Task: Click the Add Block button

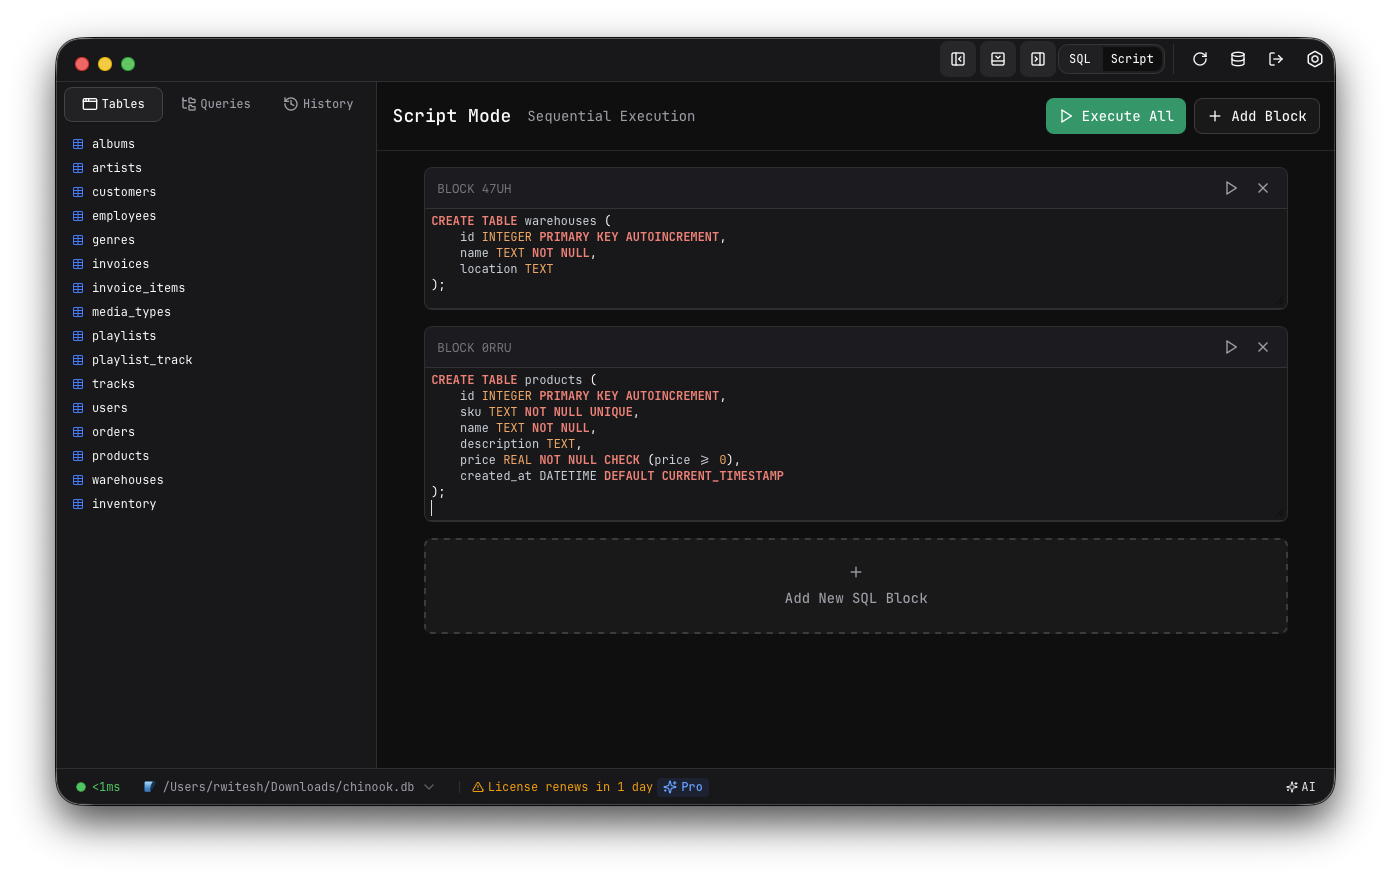Action: coord(1256,116)
